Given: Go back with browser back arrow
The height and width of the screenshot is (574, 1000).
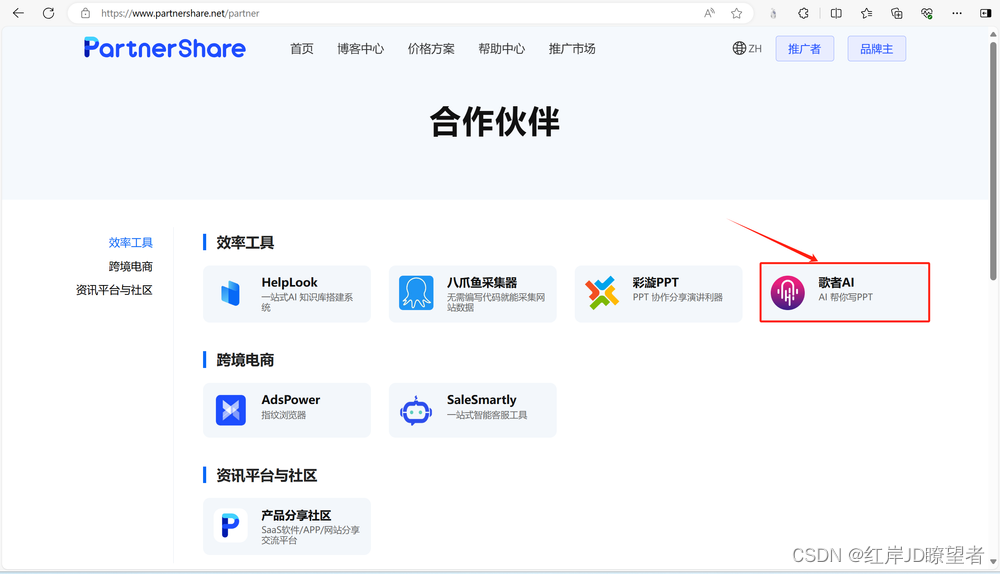Looking at the screenshot, I should click(x=18, y=13).
